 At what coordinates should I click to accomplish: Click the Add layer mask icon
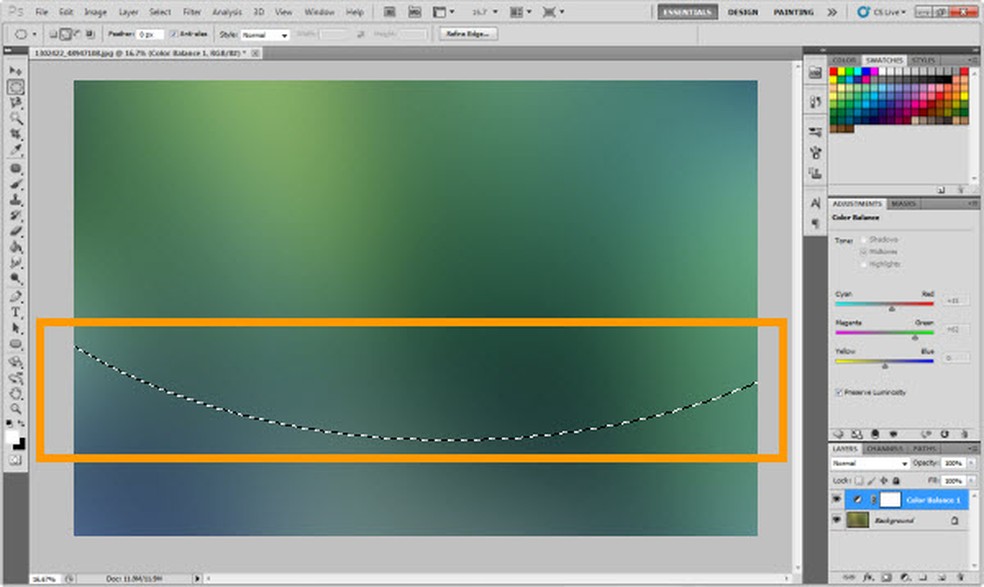887,577
